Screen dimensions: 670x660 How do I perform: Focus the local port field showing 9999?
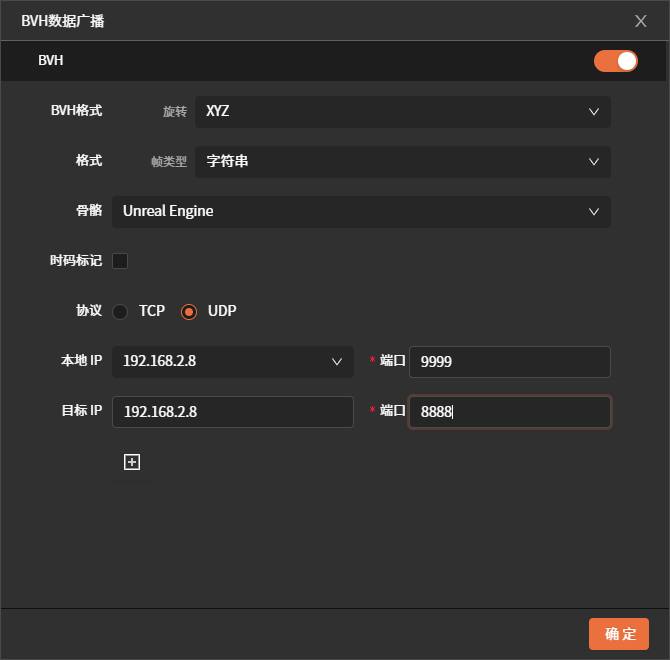tap(509, 361)
